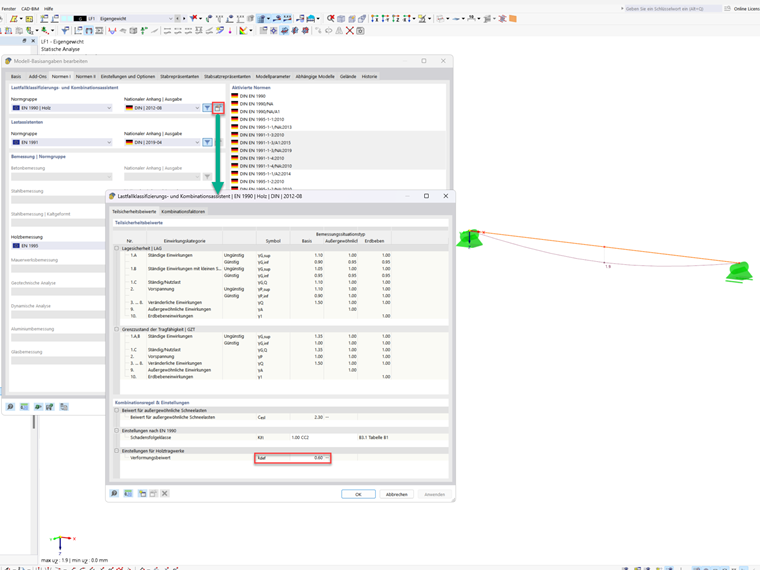Open the CAD-BIM menu
The height and width of the screenshot is (570, 760).
tap(30, 9)
